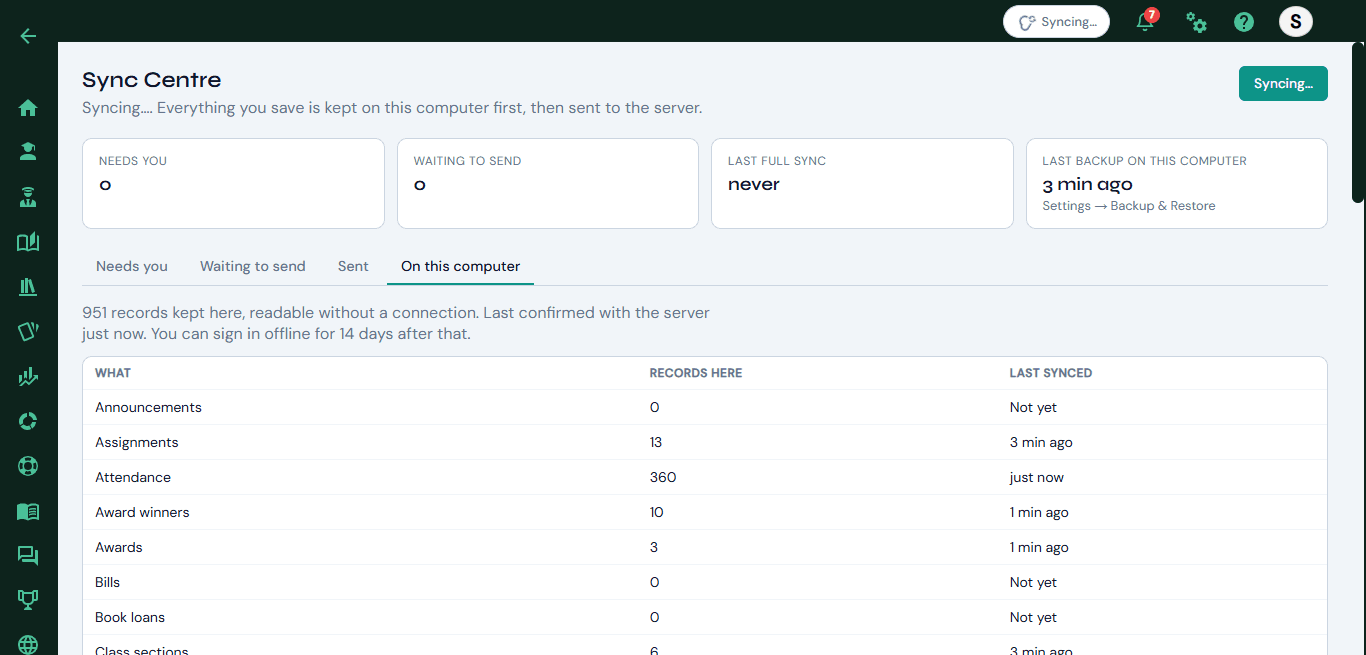1366x655 pixels.
Task: Open the chat bubbles messages icon
Action: point(28,556)
